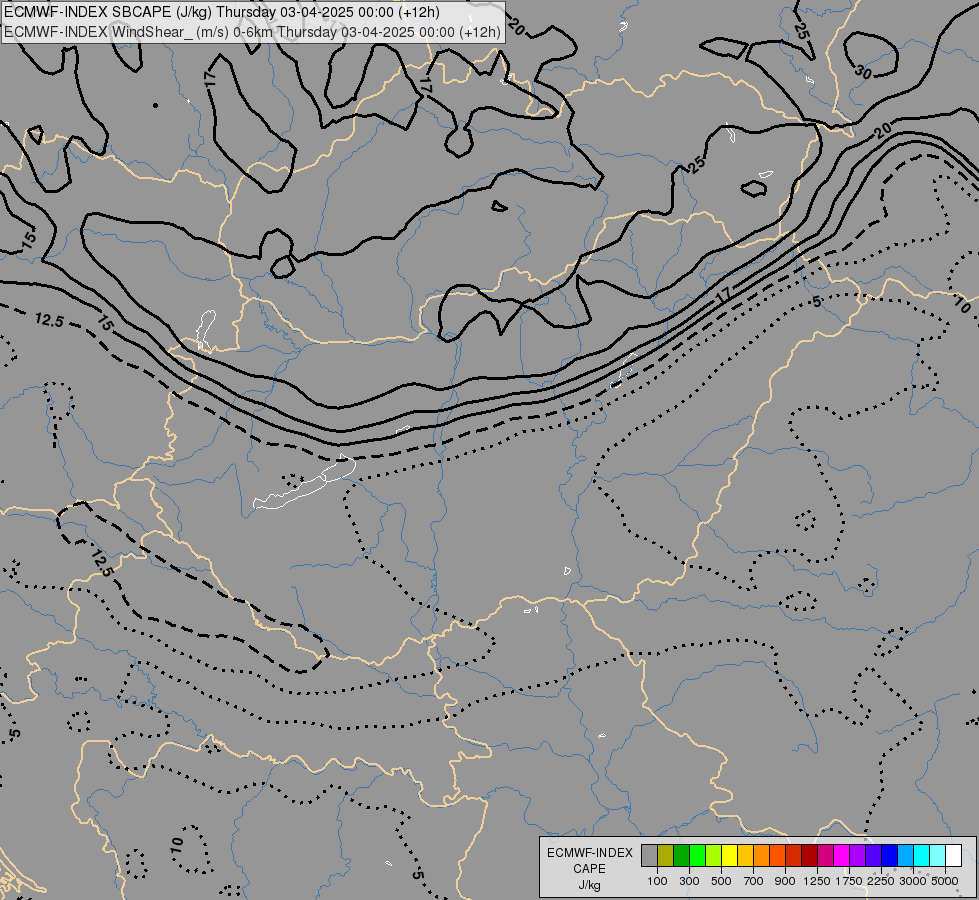Click the legend label 5000
Image resolution: width=979 pixels, height=900 pixels.
pyautogui.click(x=945, y=881)
